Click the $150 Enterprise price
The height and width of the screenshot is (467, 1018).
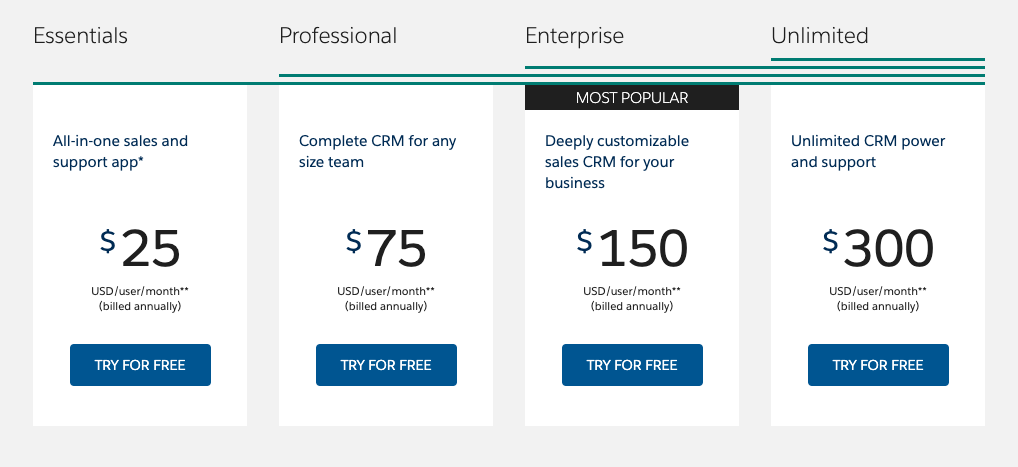click(x=632, y=248)
